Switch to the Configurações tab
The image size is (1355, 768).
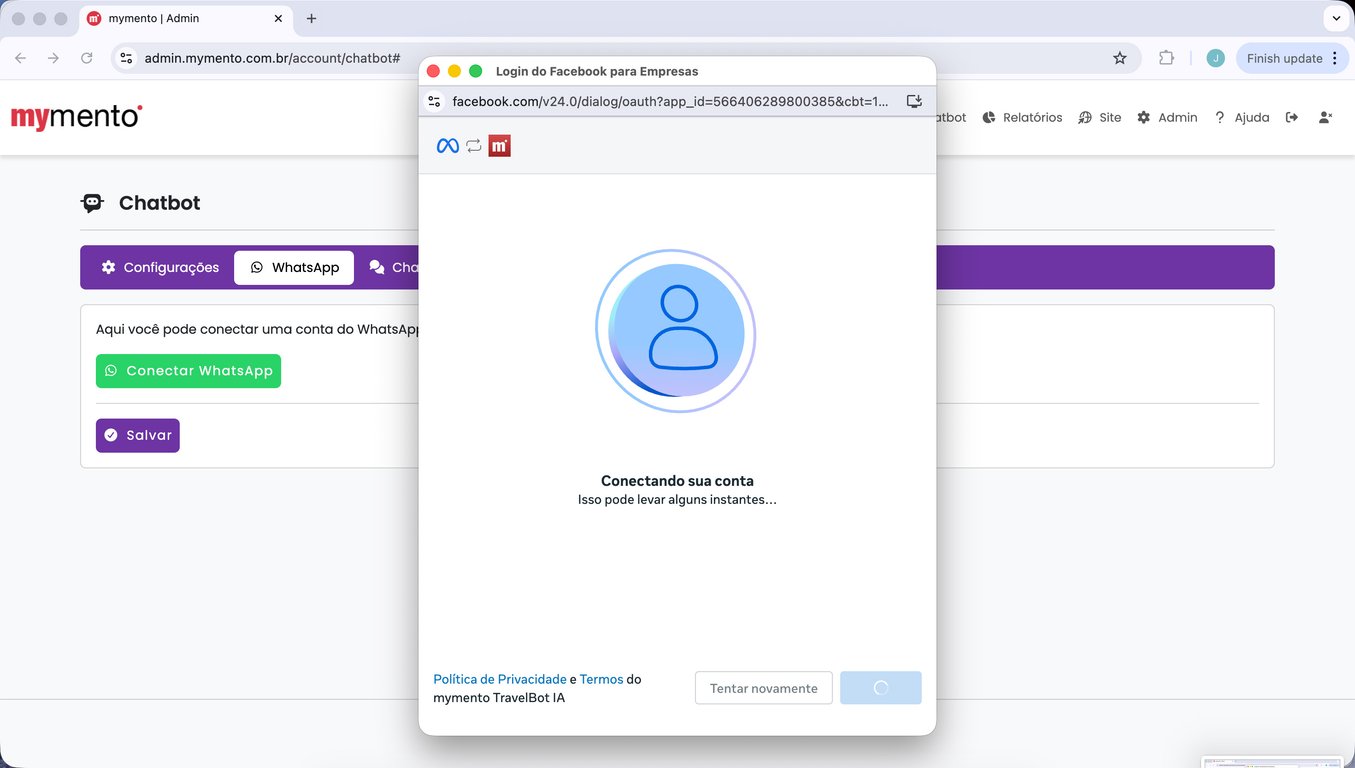click(160, 268)
